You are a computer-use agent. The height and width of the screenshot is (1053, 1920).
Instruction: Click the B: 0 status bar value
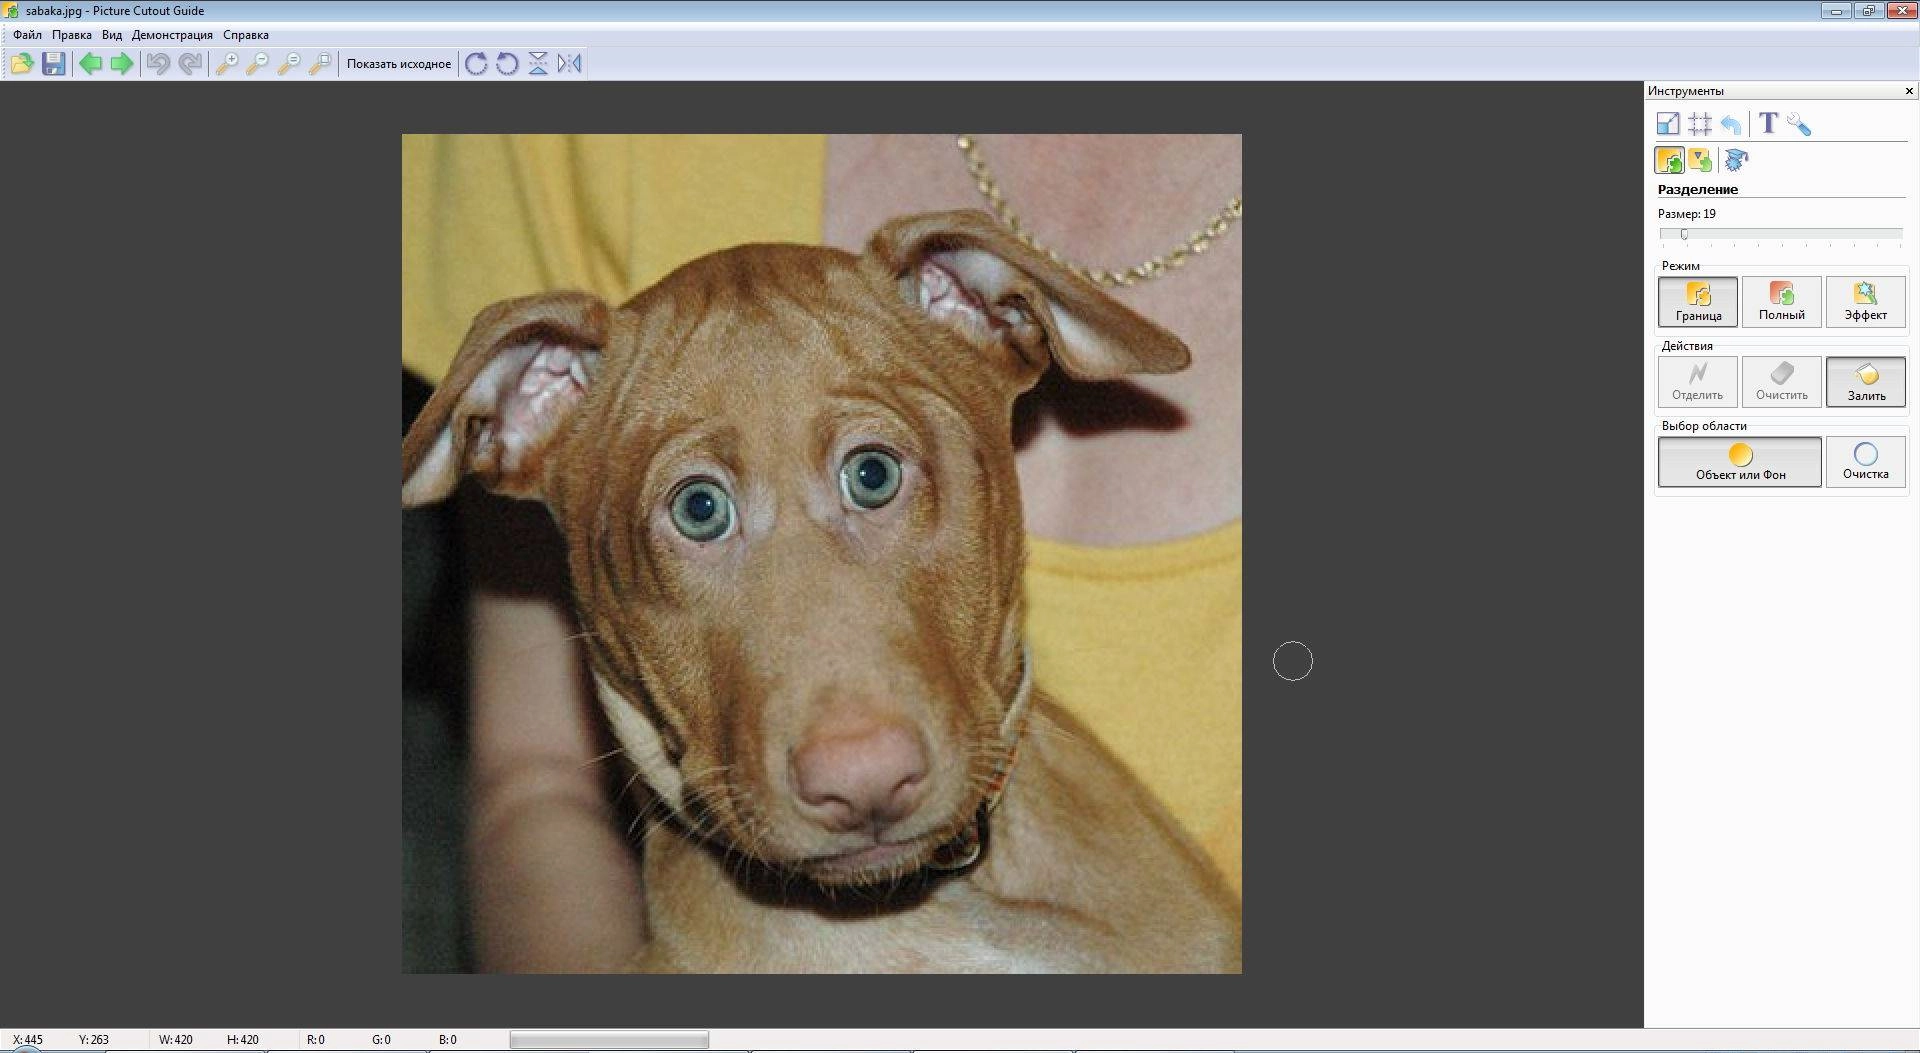tap(447, 1040)
